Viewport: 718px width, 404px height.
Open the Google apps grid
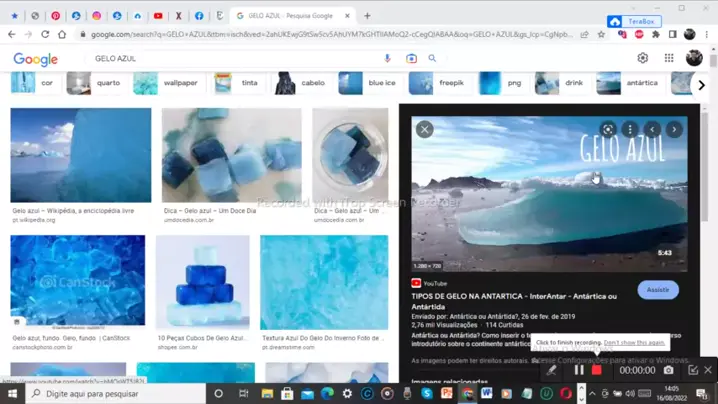669,58
